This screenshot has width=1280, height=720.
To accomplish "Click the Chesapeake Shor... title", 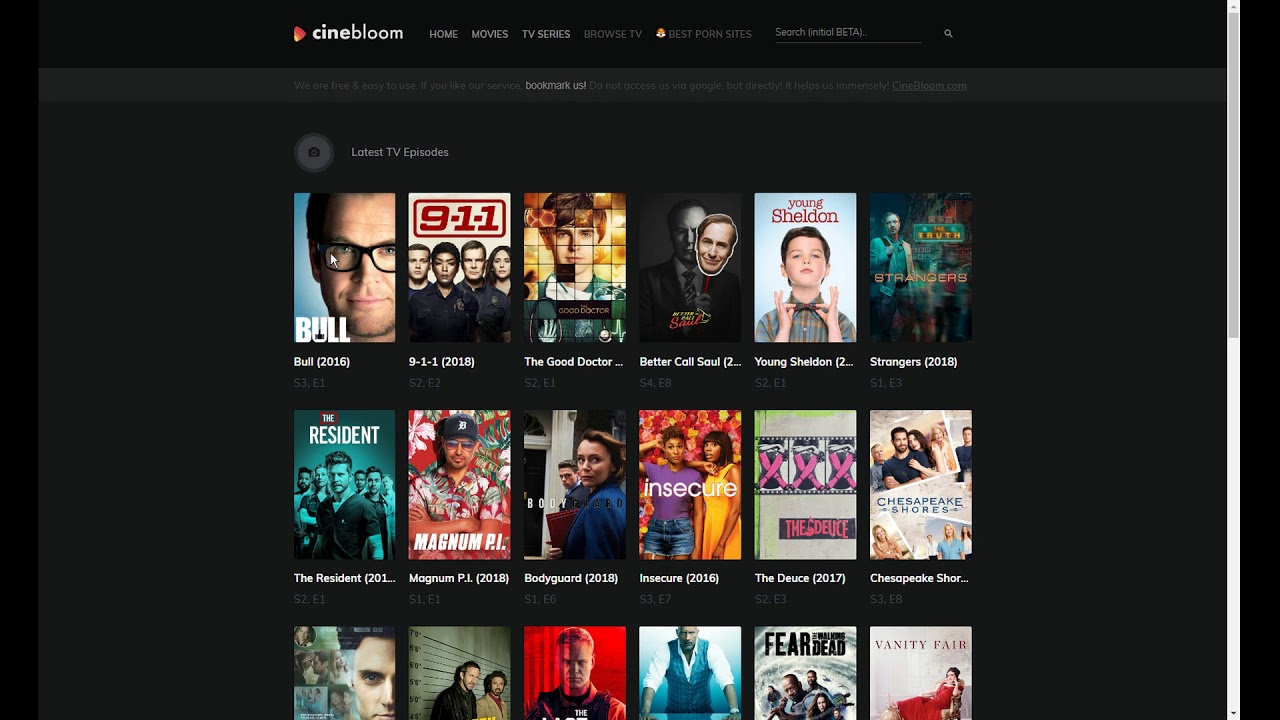I will pos(920,579).
